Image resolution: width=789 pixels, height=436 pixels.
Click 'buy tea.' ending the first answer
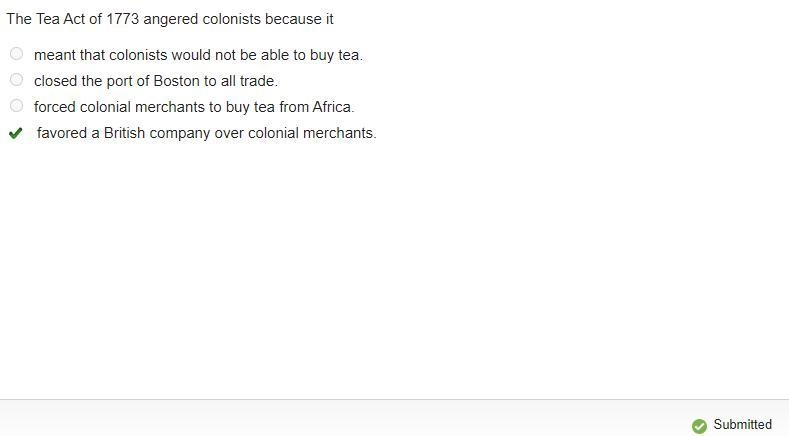click(336, 55)
